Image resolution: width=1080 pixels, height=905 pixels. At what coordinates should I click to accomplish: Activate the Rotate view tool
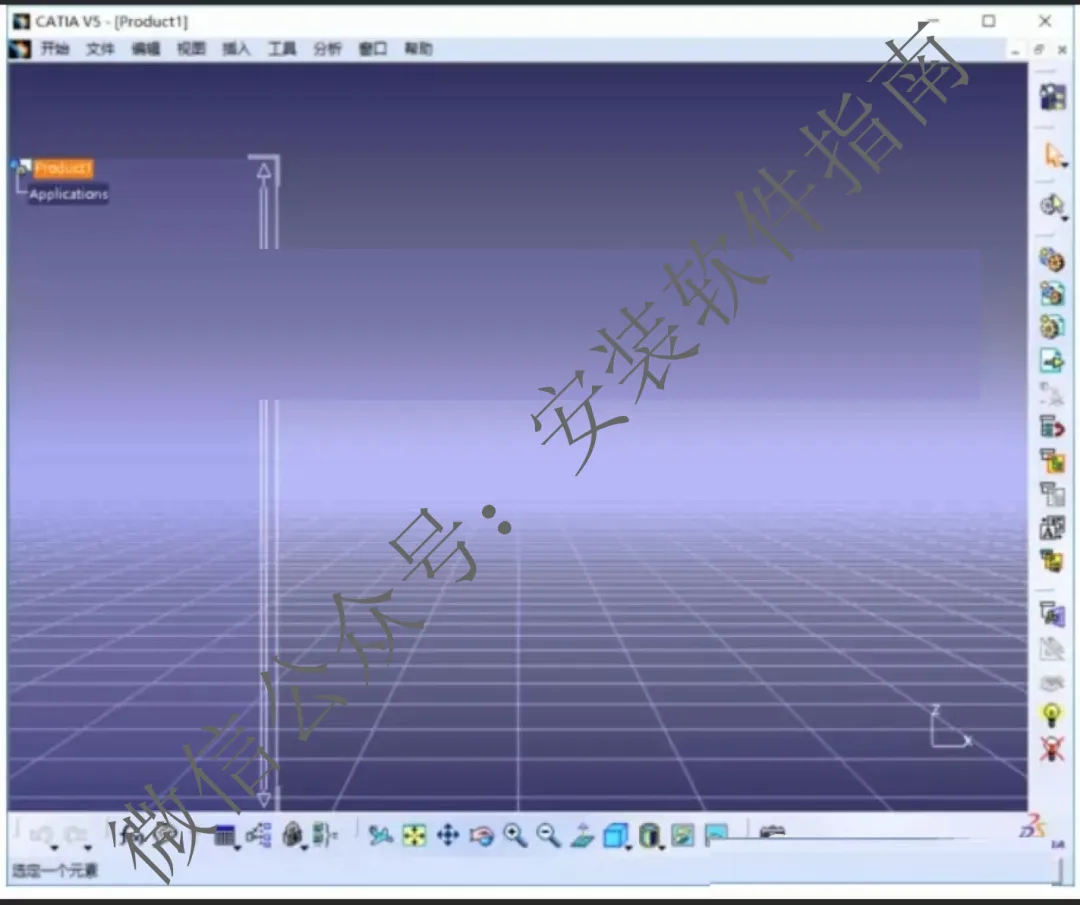[x=481, y=835]
